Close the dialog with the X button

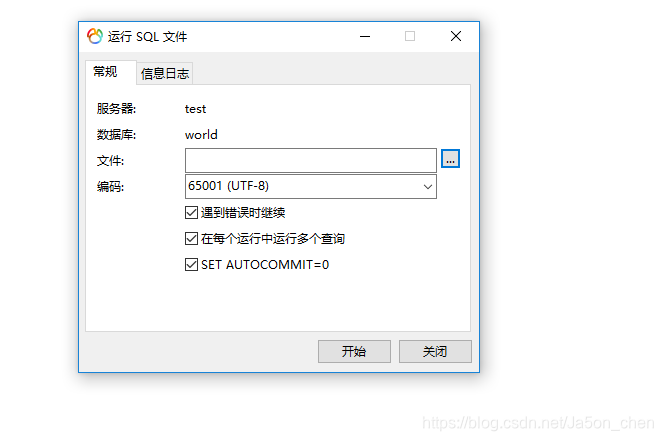[456, 36]
